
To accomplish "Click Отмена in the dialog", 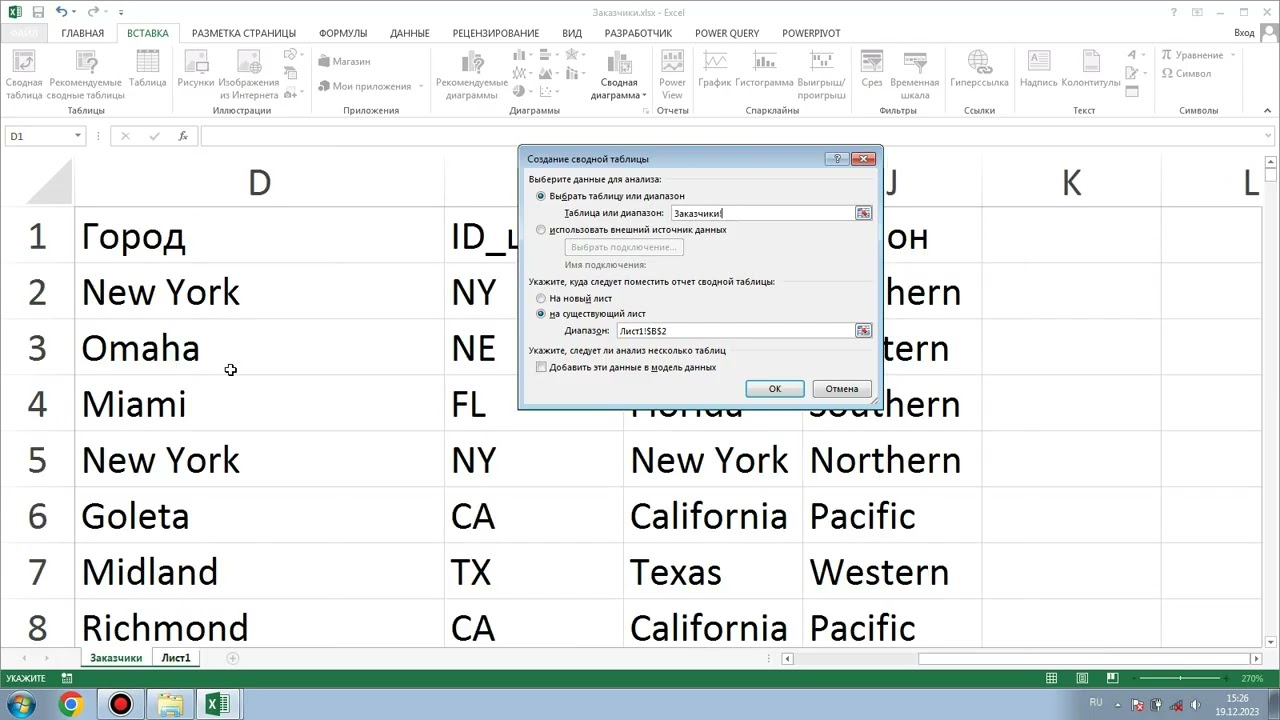I will click(842, 389).
